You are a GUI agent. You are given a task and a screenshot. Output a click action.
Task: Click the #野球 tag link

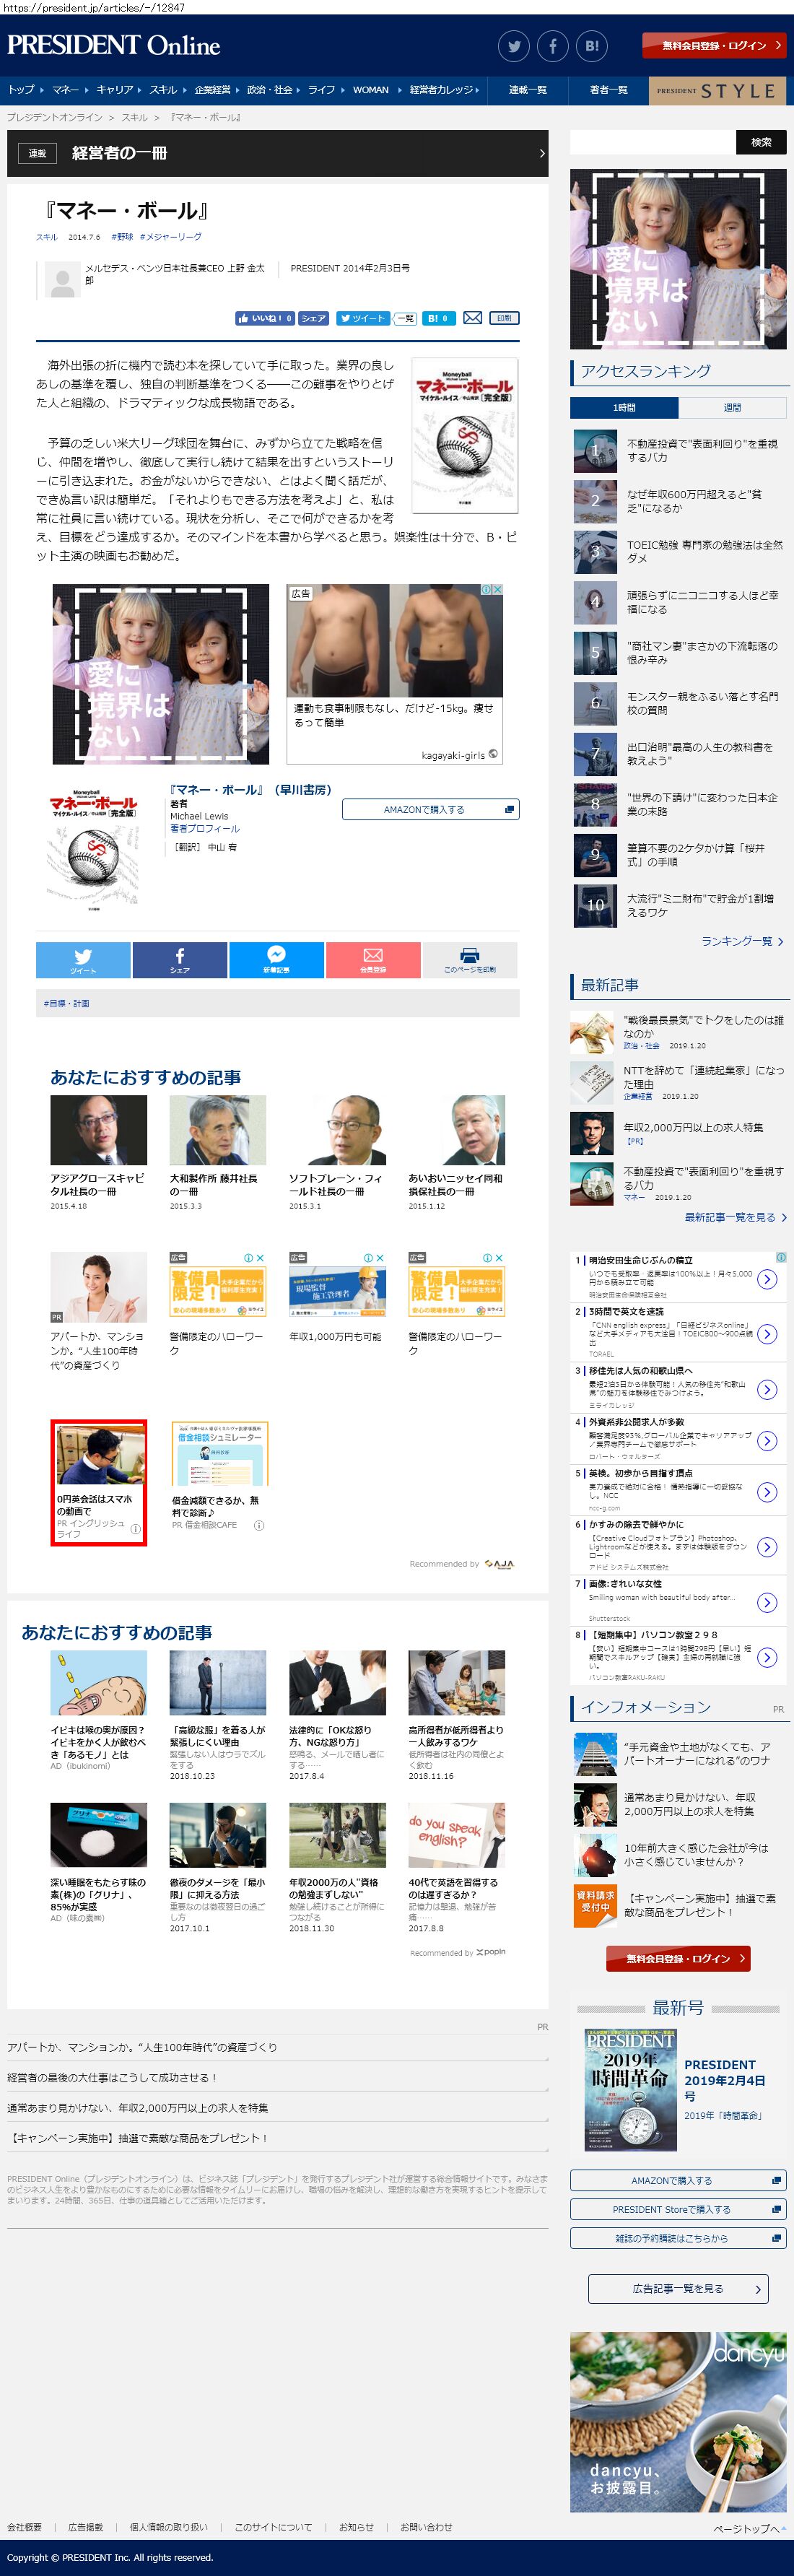point(122,237)
